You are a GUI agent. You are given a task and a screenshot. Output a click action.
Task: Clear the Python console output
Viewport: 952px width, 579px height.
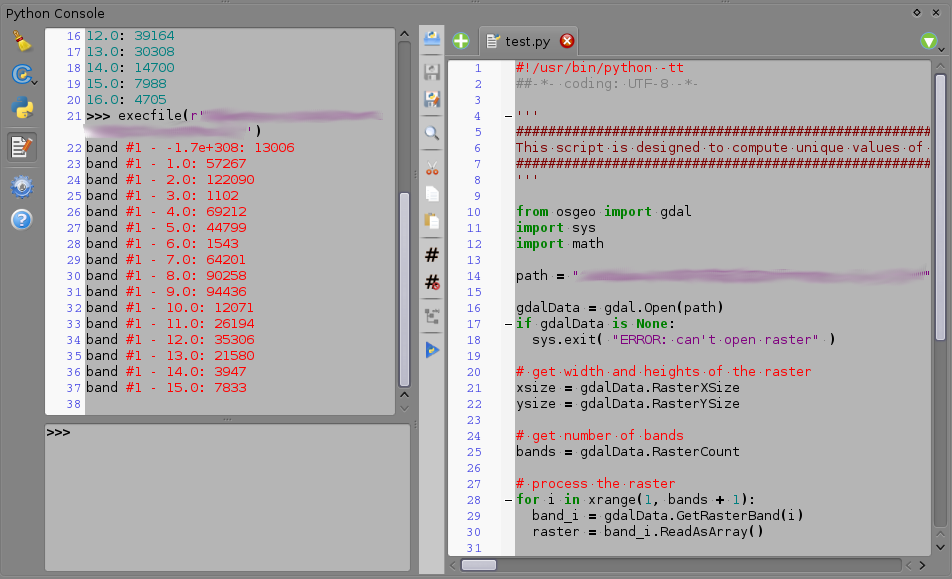(22, 41)
